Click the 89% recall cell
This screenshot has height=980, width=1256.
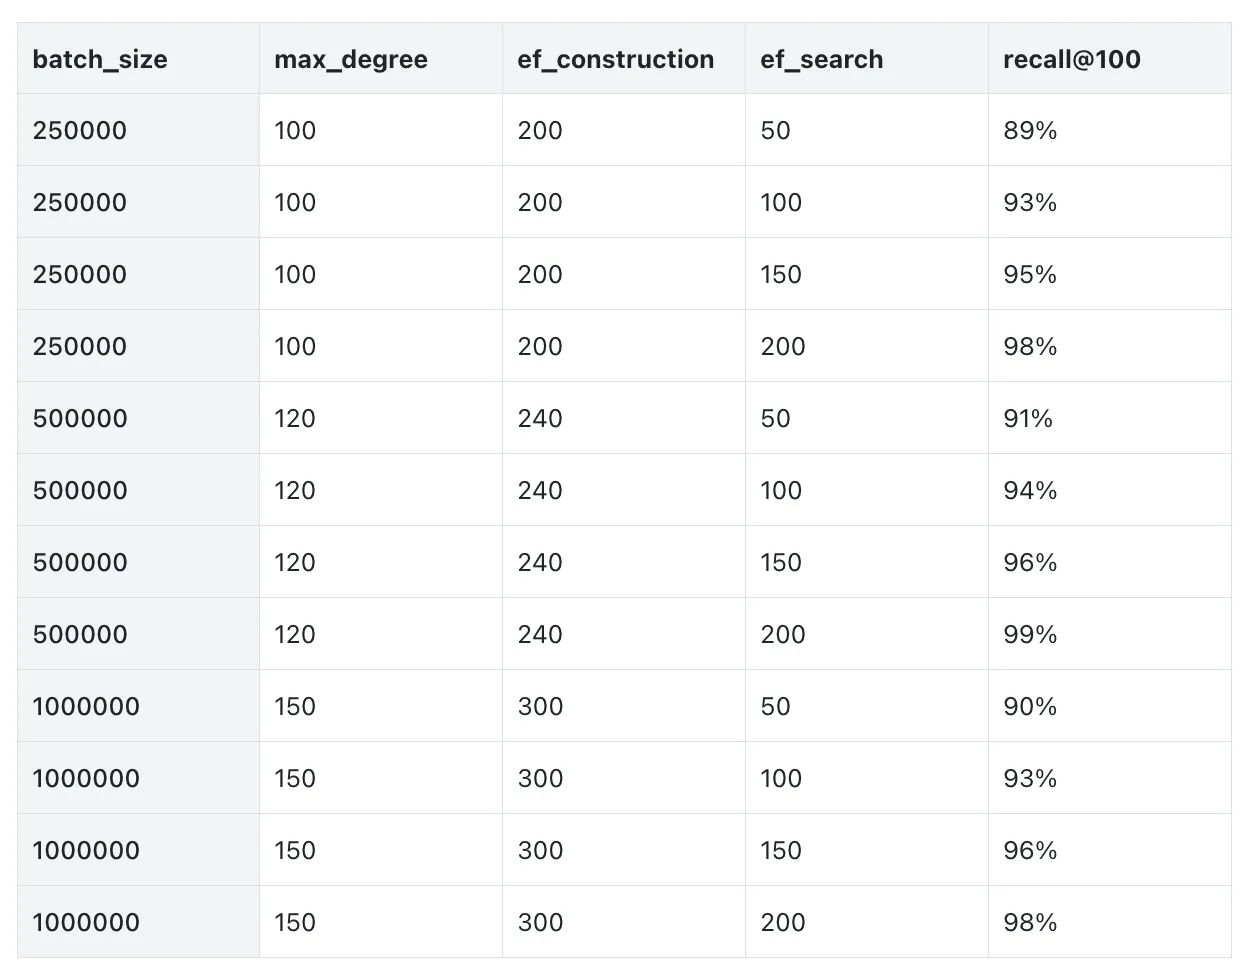[1030, 131]
